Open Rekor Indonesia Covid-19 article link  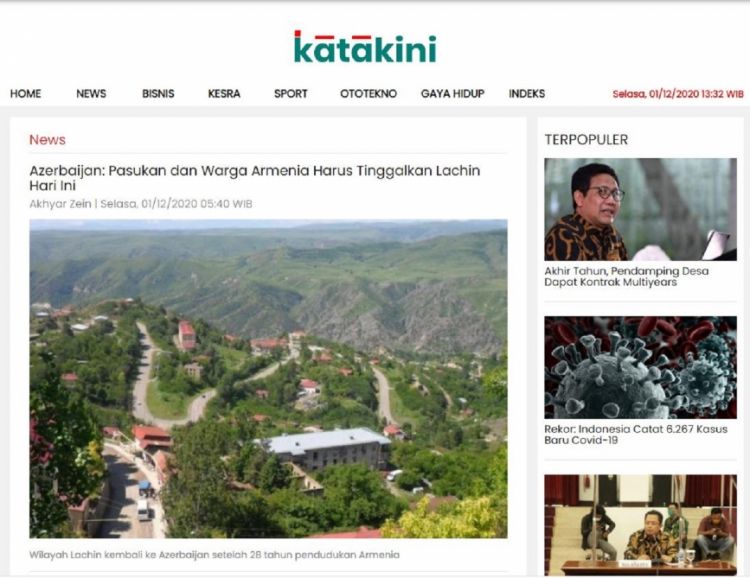click(x=636, y=434)
